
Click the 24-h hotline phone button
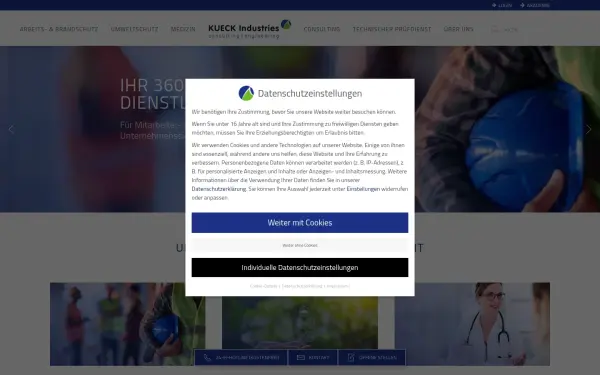(241, 357)
